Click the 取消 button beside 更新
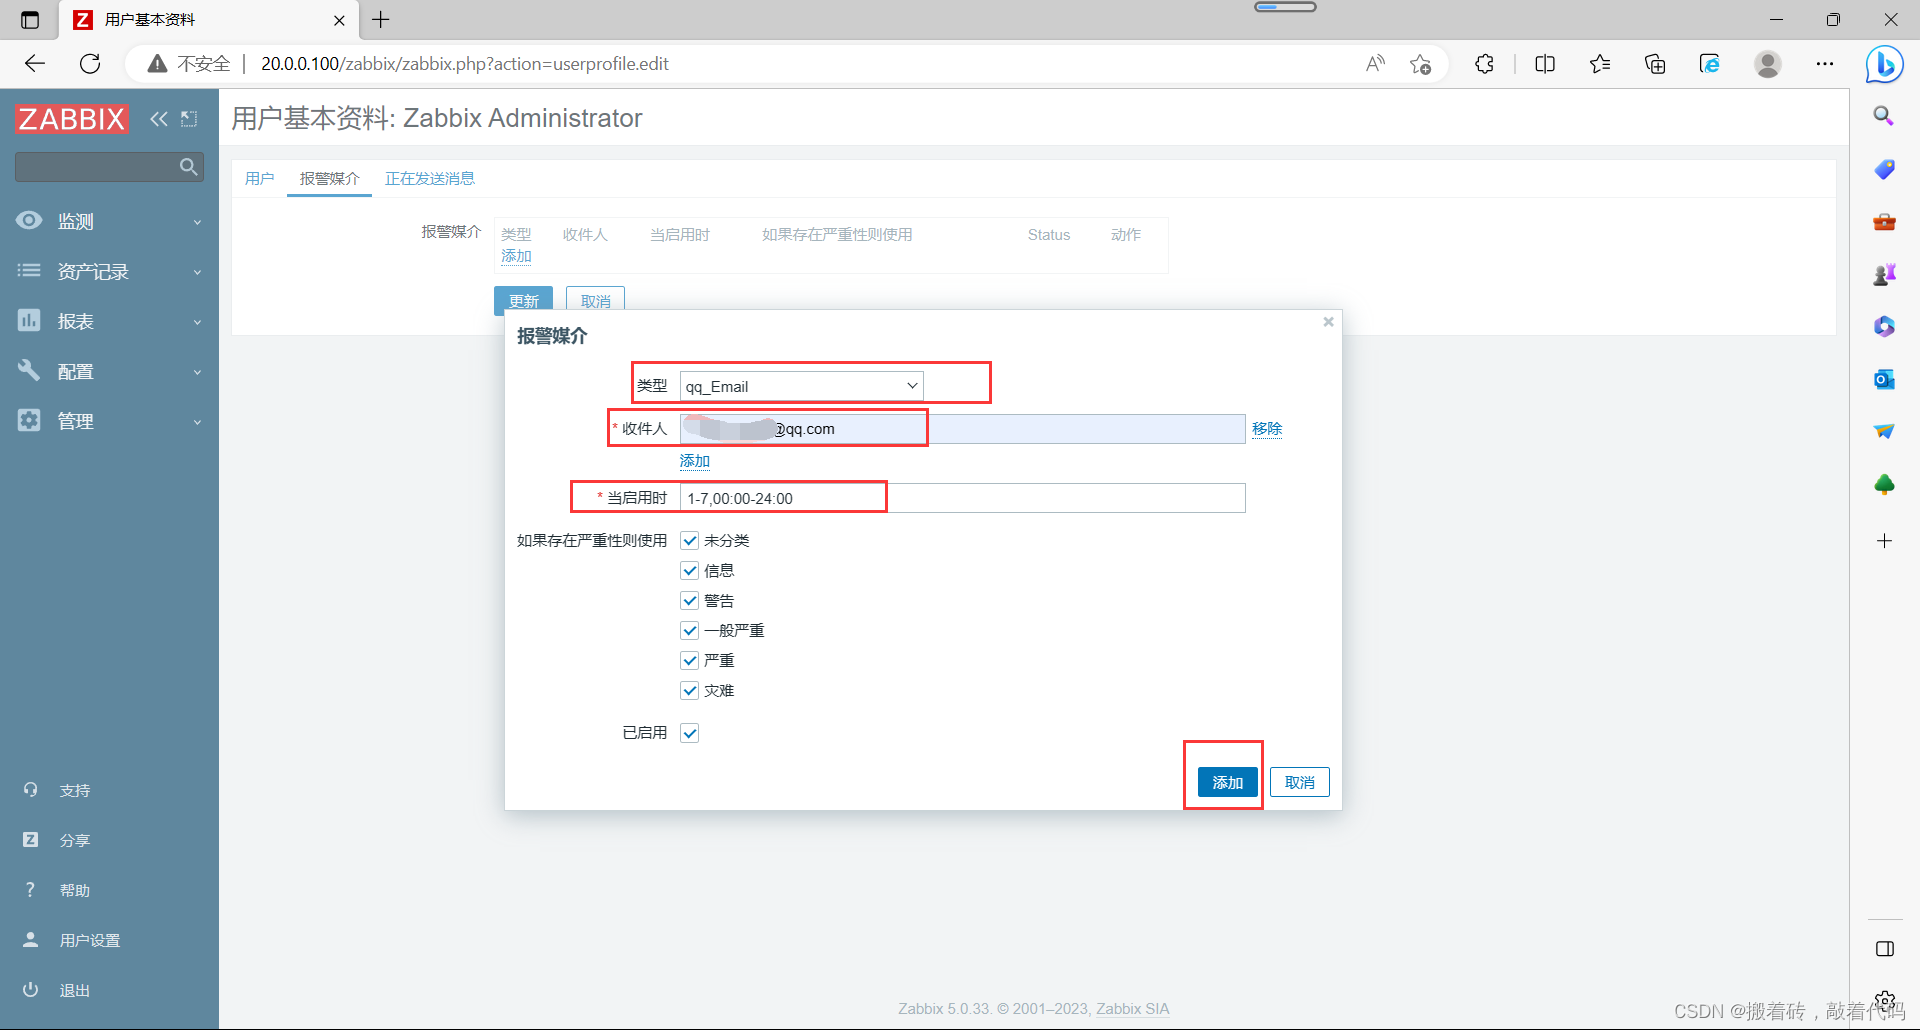 click(595, 299)
